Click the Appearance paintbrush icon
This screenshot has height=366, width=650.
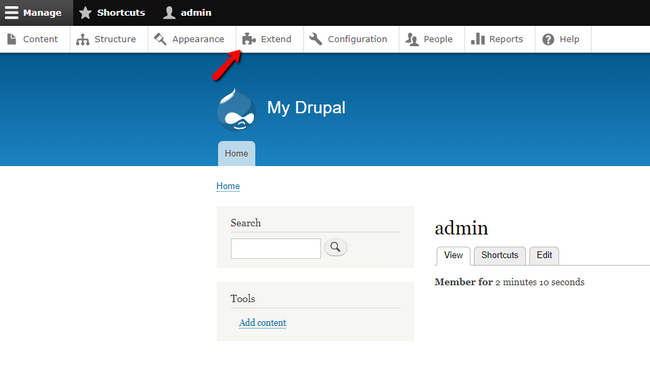(x=160, y=39)
